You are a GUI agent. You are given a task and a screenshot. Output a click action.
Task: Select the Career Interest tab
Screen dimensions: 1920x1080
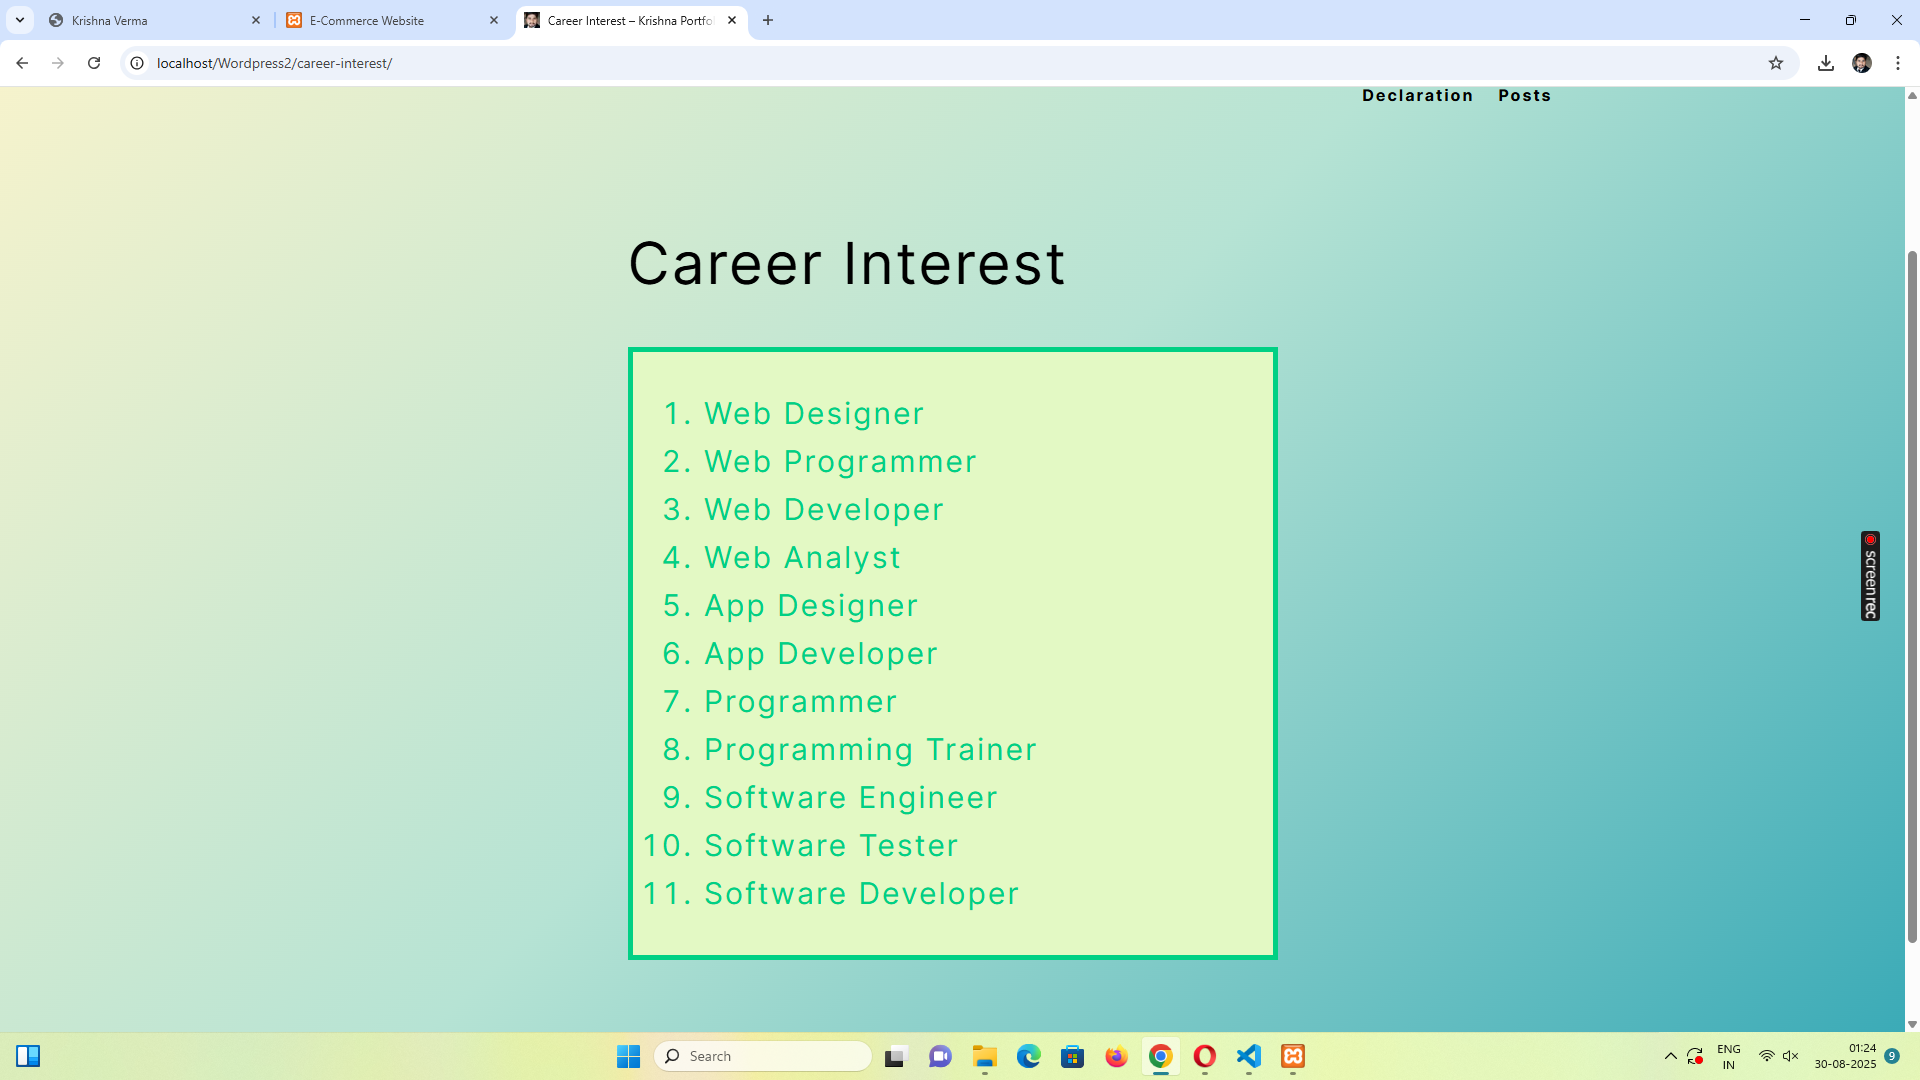click(x=631, y=20)
